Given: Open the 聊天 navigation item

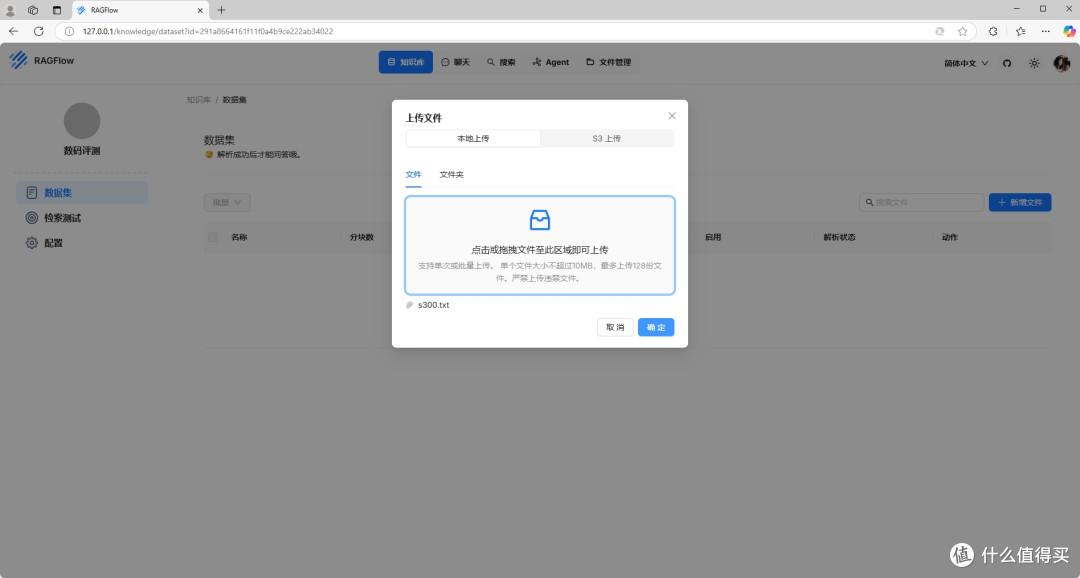Looking at the screenshot, I should [x=455, y=62].
